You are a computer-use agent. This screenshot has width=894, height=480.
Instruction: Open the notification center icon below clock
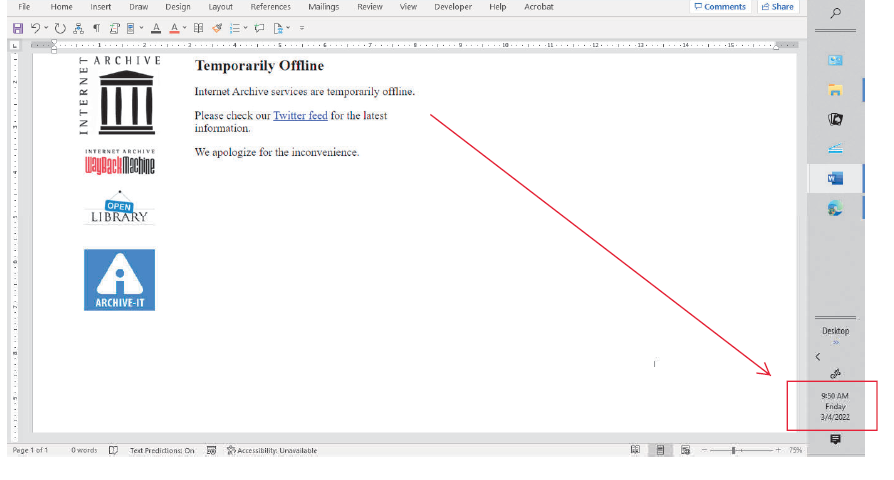coord(835,439)
